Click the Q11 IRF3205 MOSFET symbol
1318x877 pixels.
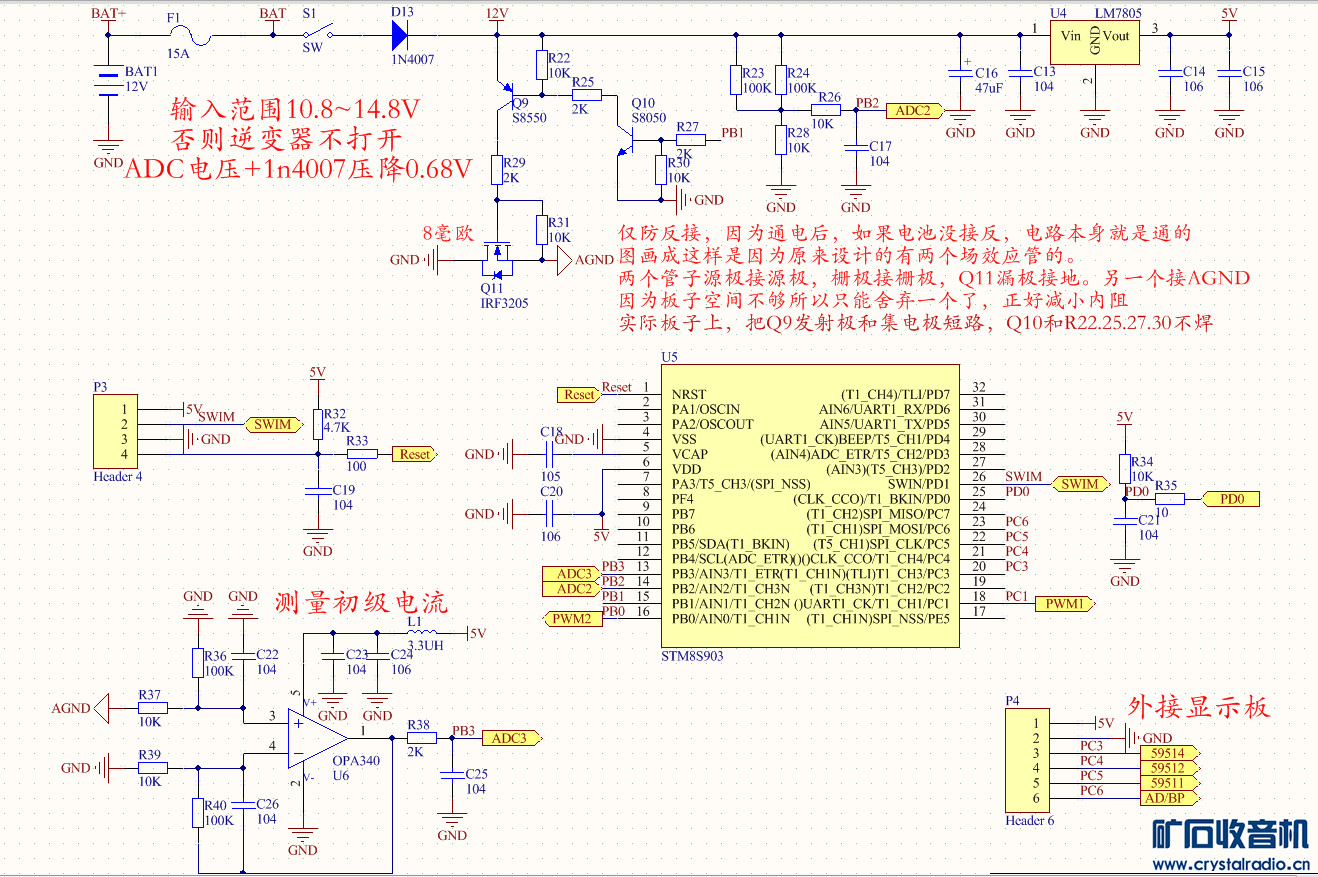(495, 259)
